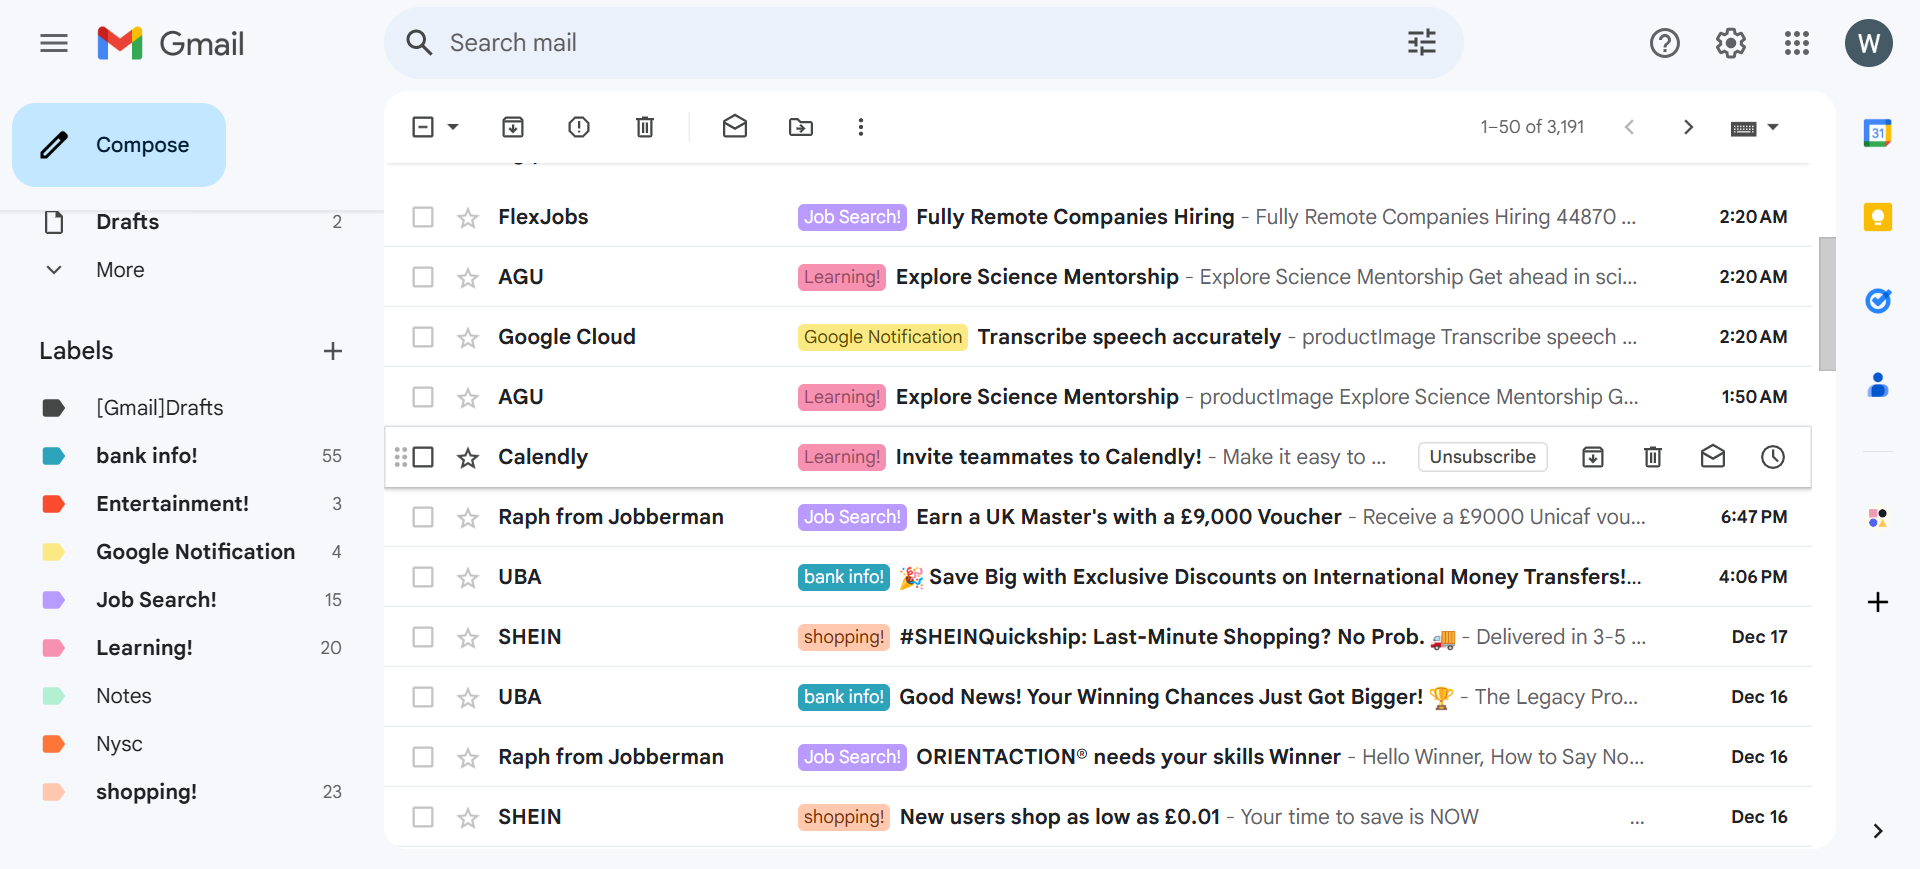Open the toolbar More options dots
Image resolution: width=1920 pixels, height=869 pixels.
(861, 127)
